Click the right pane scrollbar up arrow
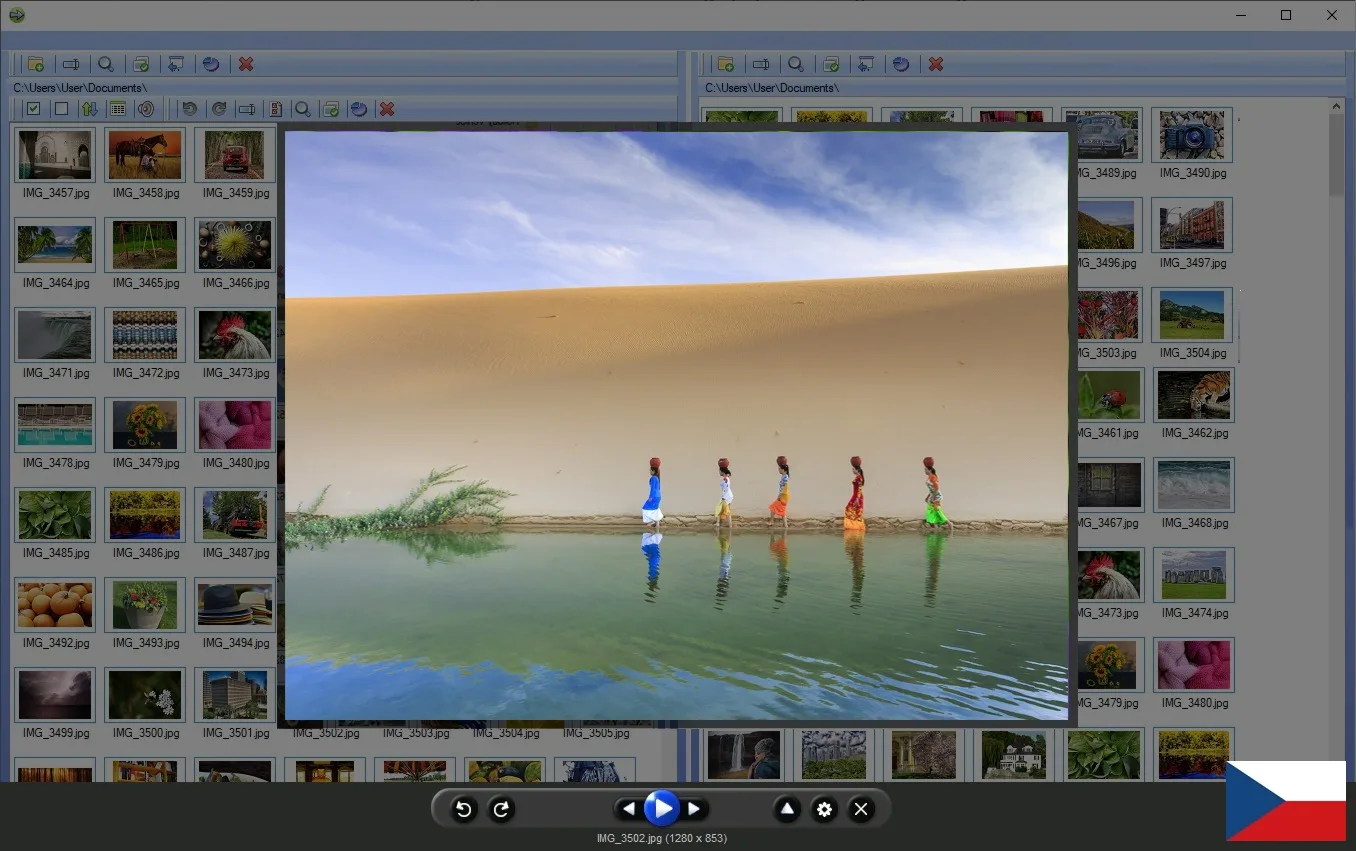Image resolution: width=1356 pixels, height=851 pixels. tap(1337, 106)
